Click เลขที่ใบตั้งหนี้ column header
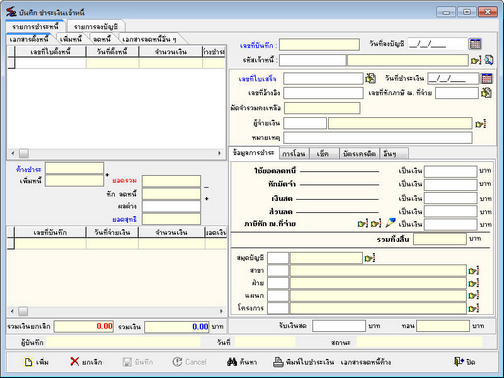 pos(50,52)
